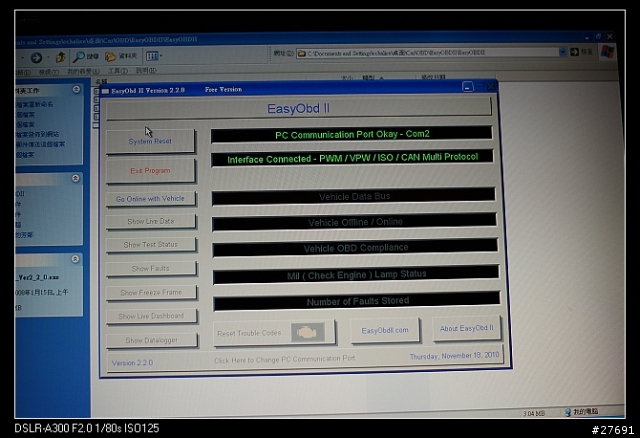Minimize the EasyObd II window
Screen dimensions: 640x438
467,87
